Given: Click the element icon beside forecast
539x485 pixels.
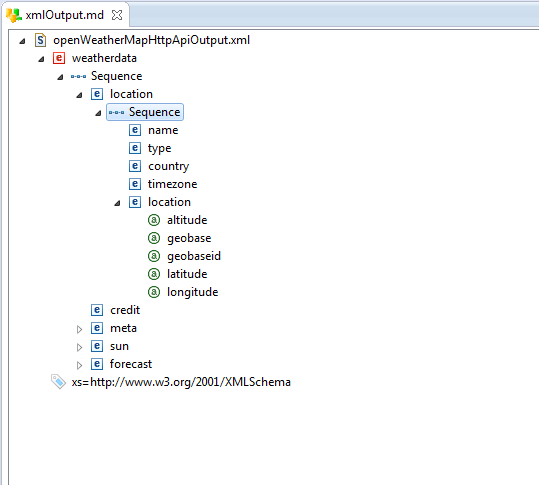Looking at the screenshot, I should 97,364.
